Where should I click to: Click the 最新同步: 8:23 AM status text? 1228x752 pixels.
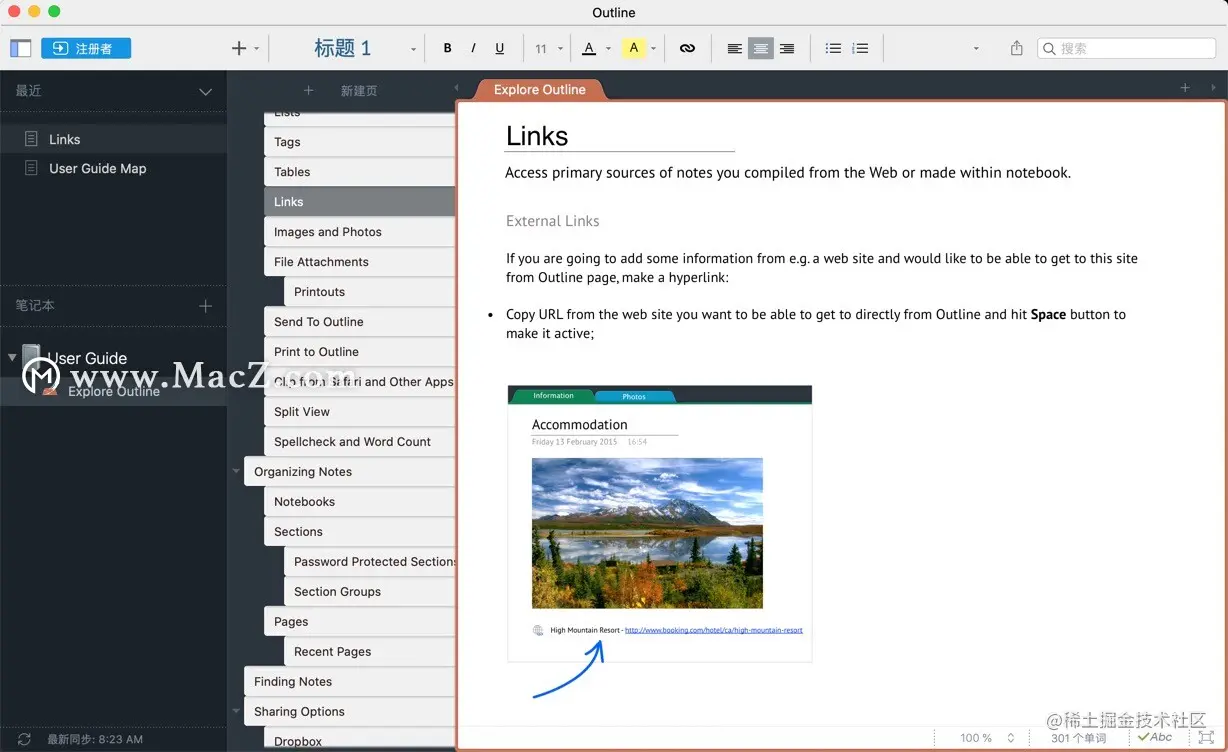[x=95, y=739]
